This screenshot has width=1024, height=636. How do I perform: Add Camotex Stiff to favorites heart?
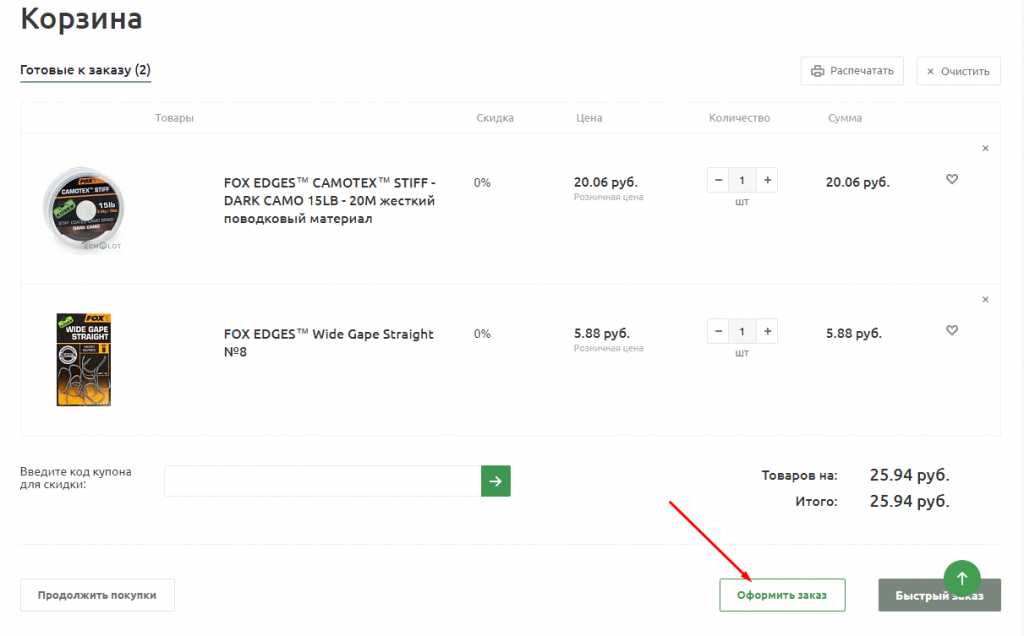(x=952, y=179)
